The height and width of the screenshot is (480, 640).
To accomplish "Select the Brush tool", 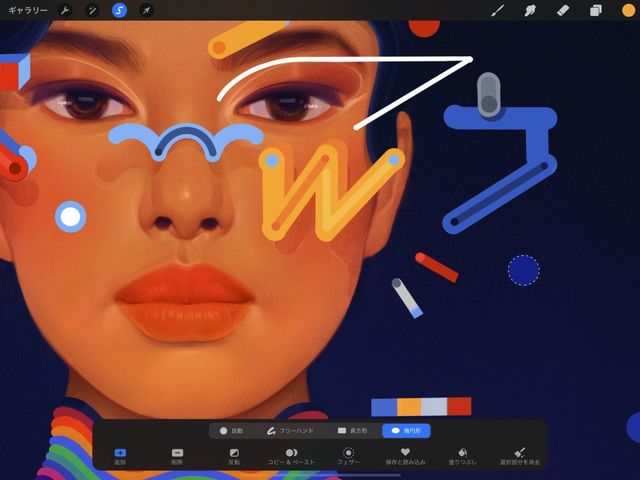I will tap(497, 10).
